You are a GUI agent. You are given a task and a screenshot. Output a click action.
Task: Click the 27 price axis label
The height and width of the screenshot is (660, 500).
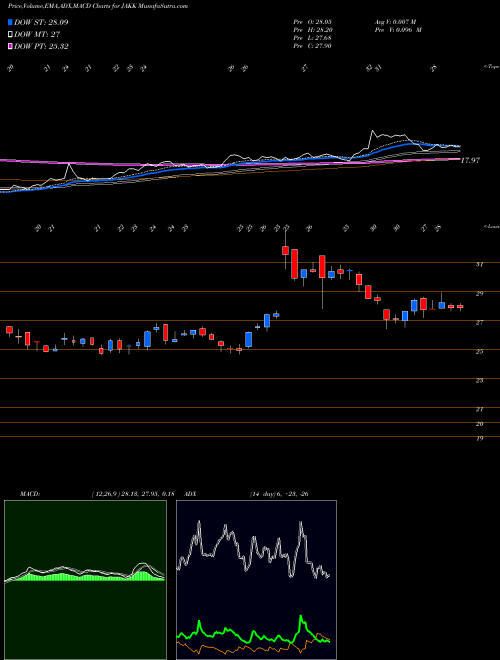click(479, 322)
